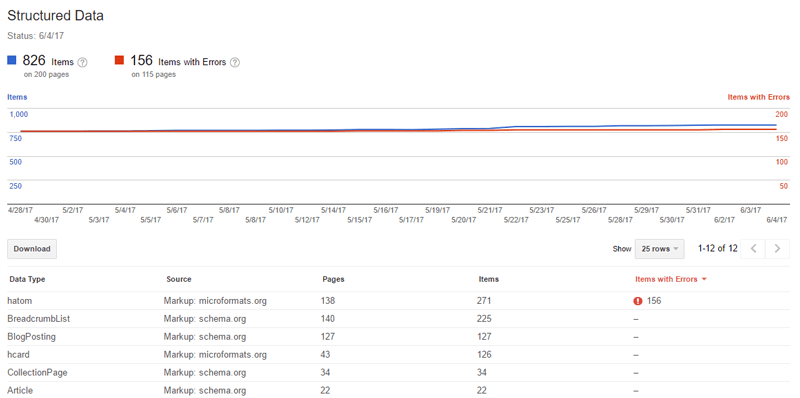The height and width of the screenshot is (398, 800).
Task: Click the 126 items value for hcard
Action: point(485,355)
